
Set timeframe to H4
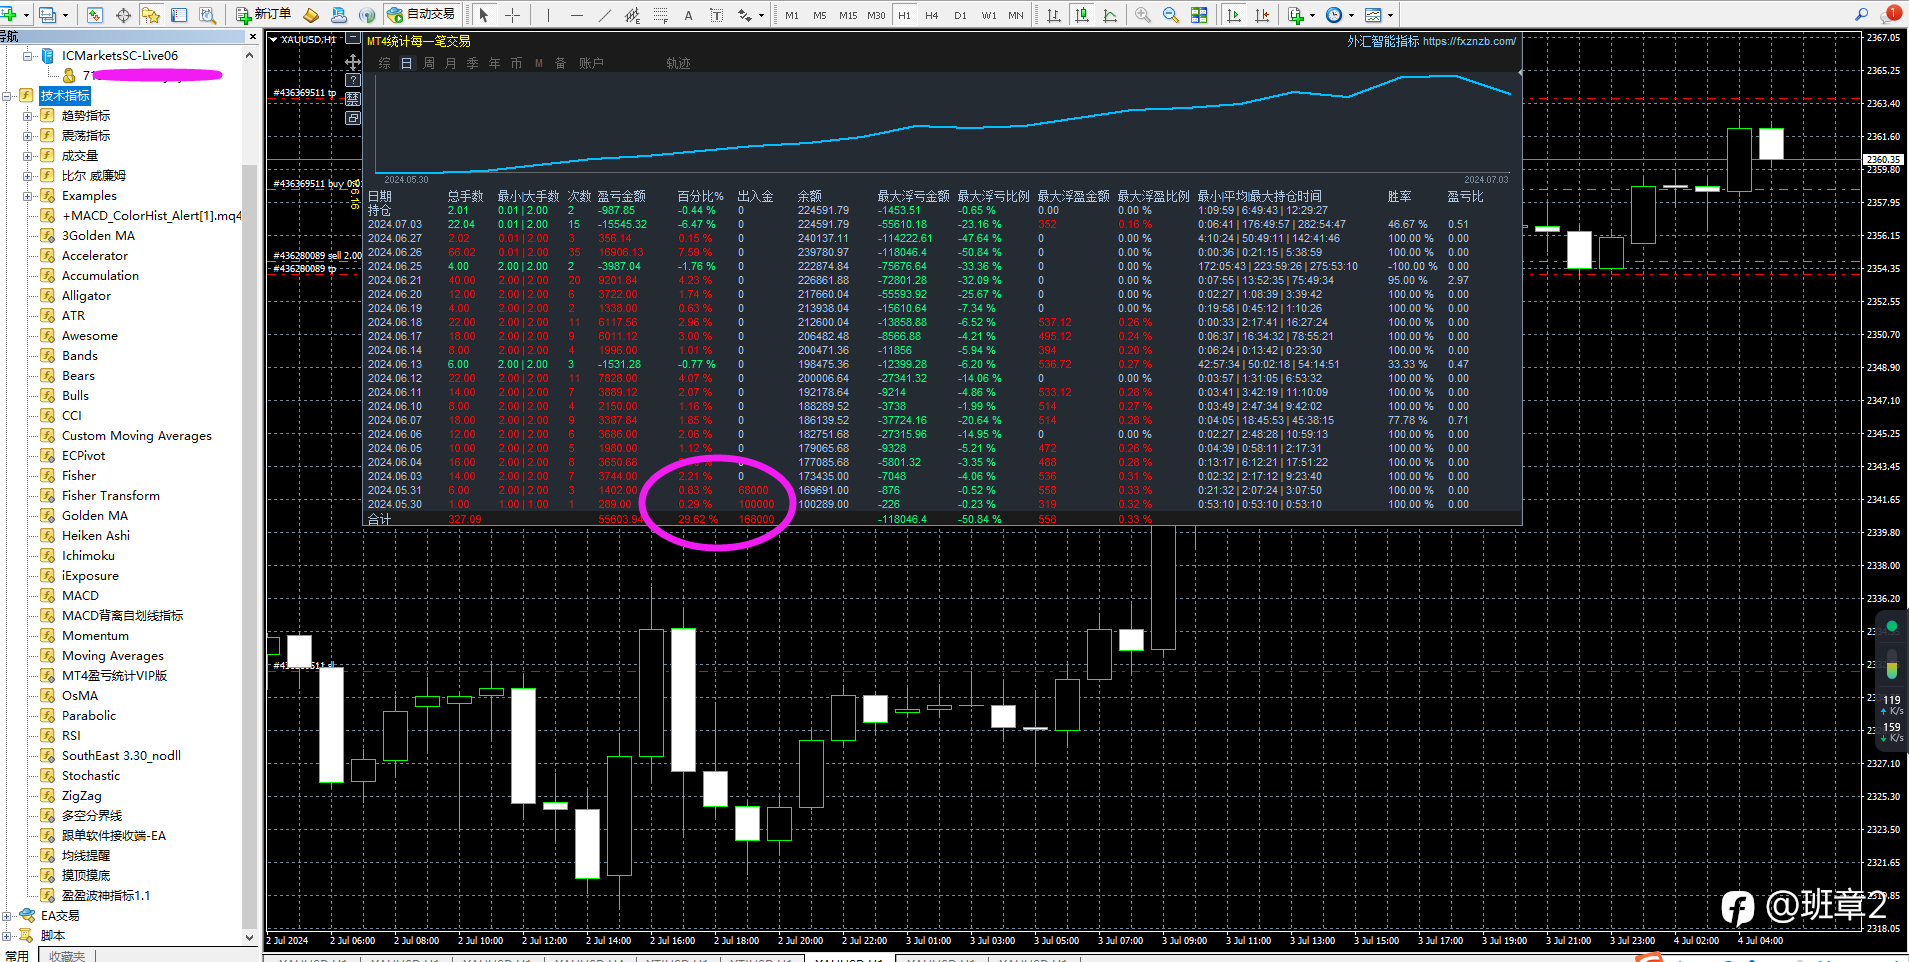pos(932,15)
